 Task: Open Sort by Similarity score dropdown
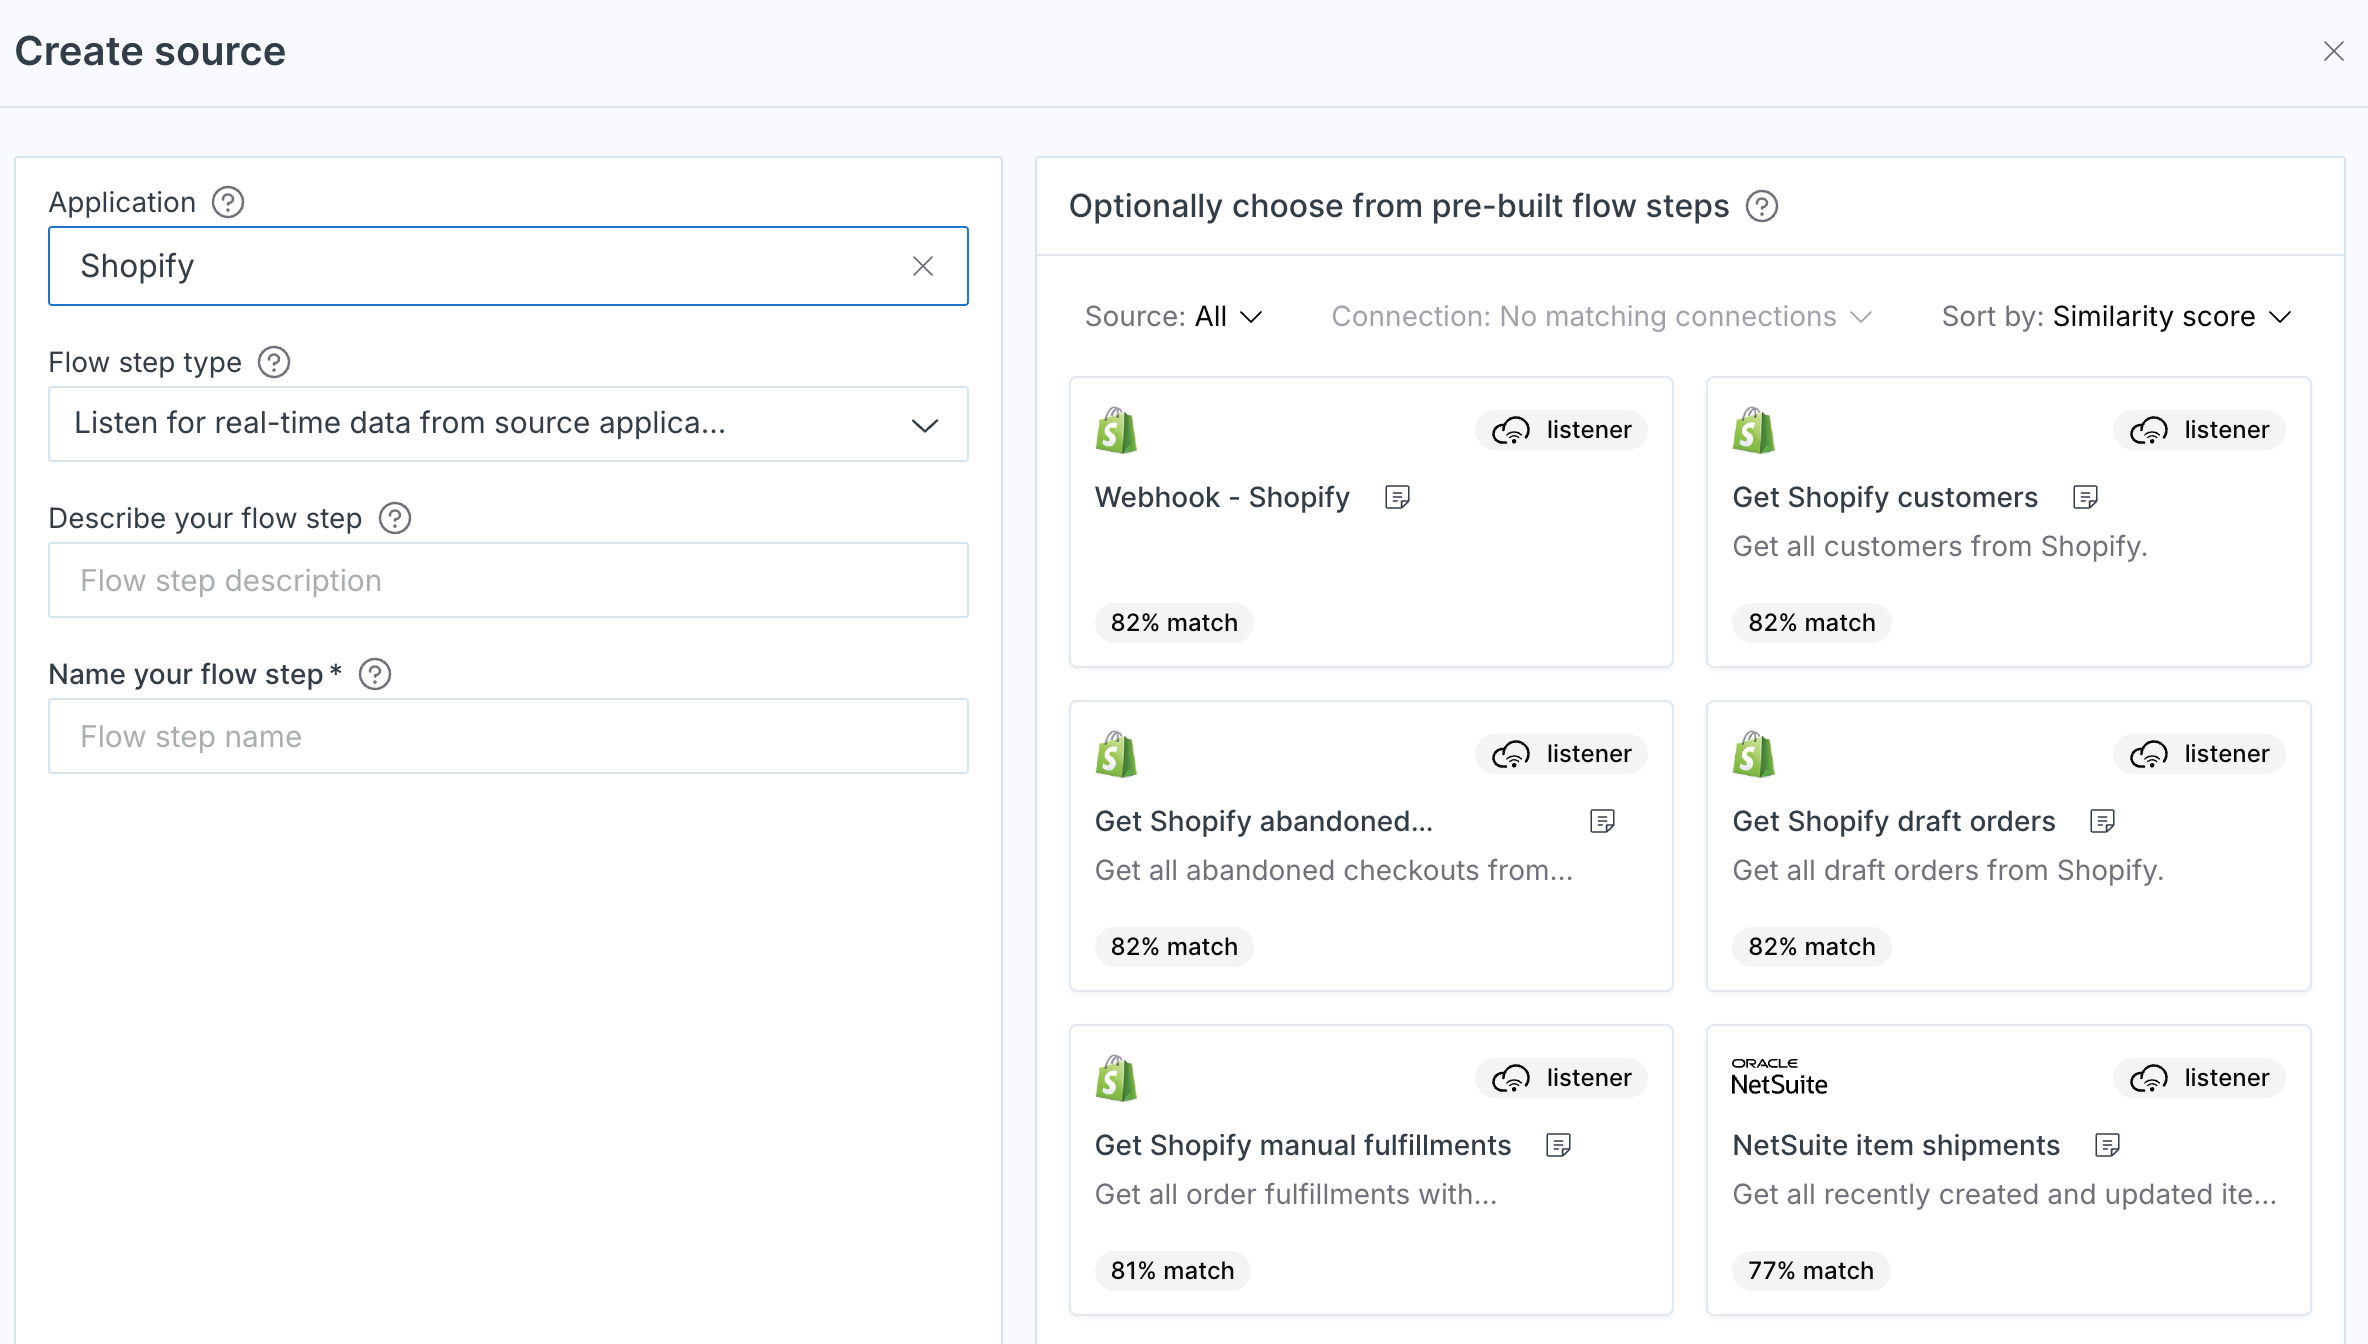click(x=2116, y=316)
